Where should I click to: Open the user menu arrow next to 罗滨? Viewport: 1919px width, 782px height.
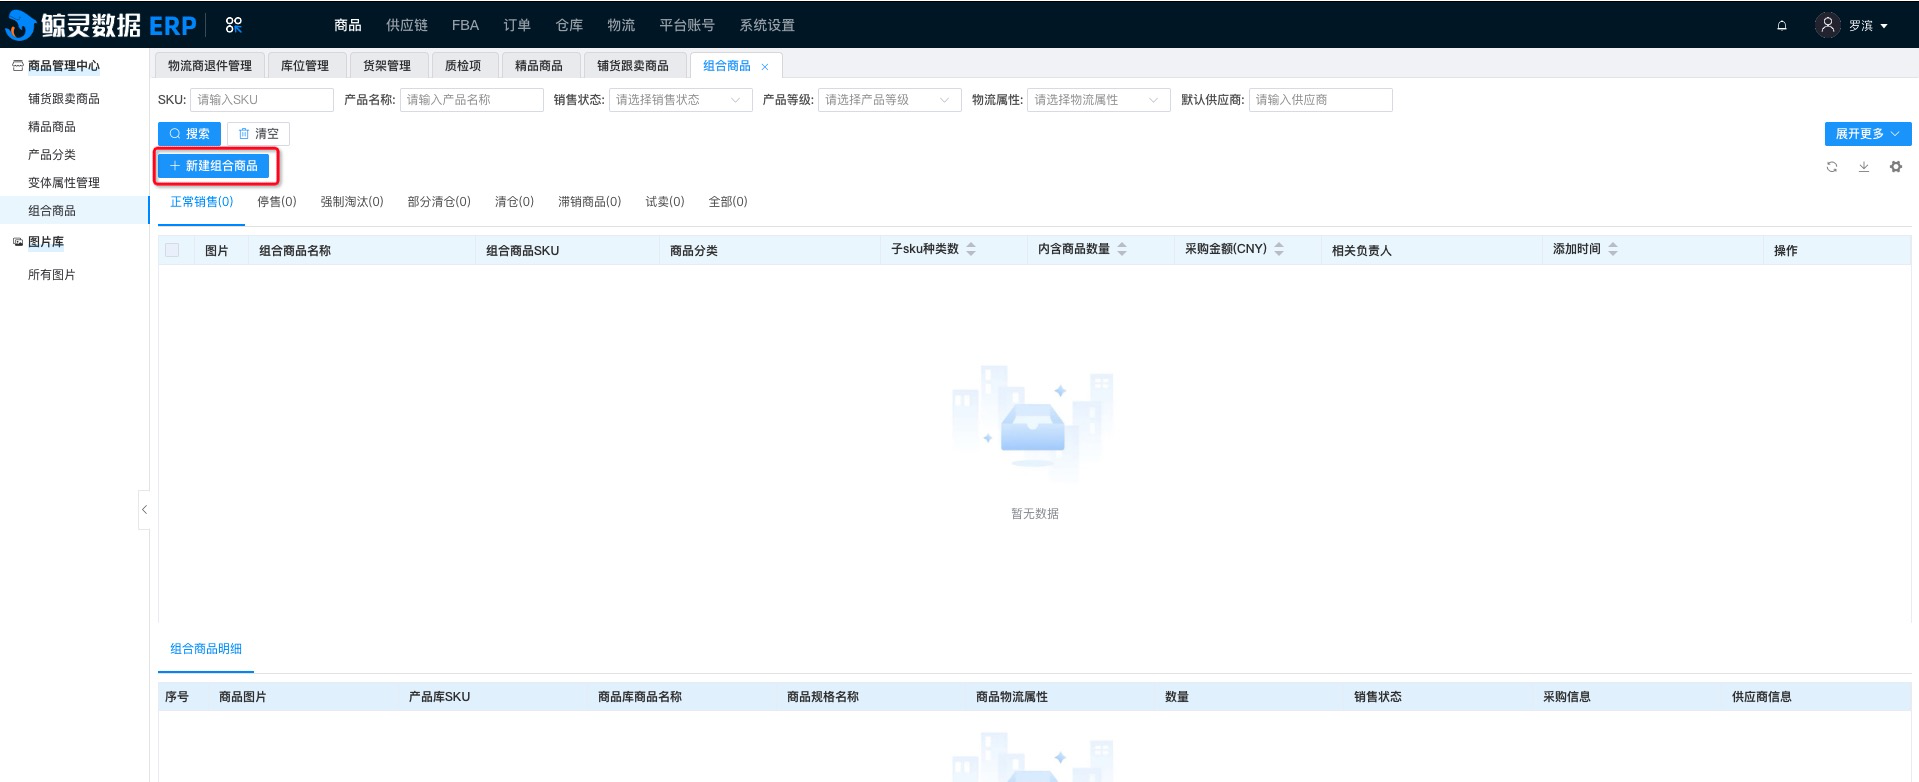tap(1884, 26)
